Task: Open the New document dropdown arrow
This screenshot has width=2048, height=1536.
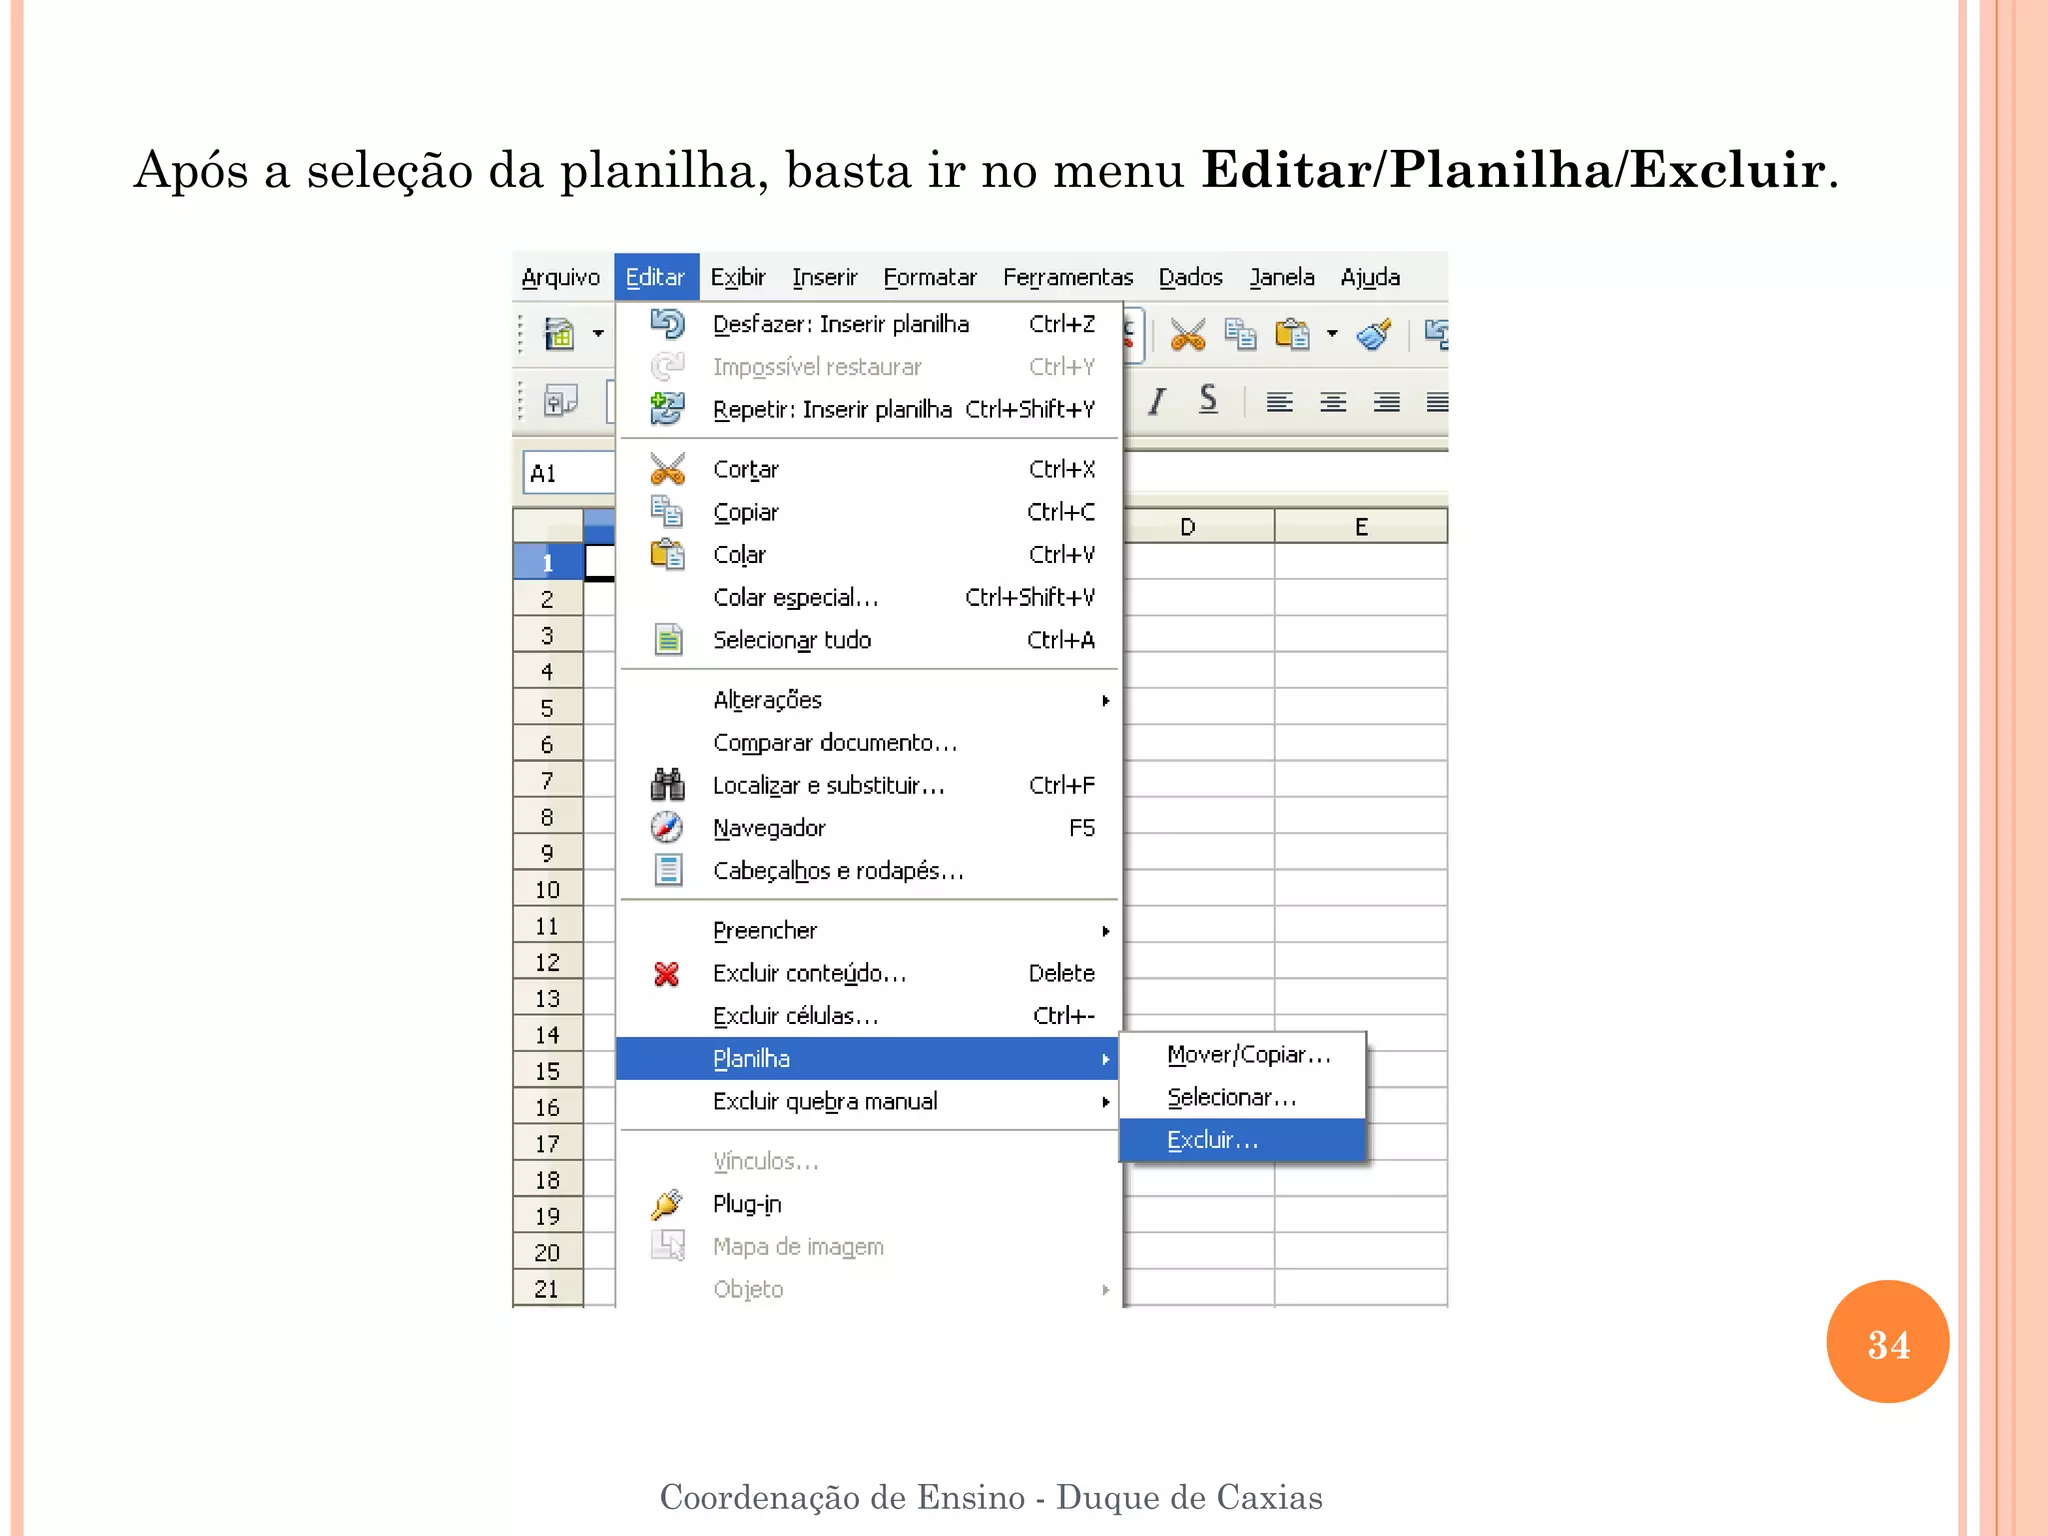Action: (598, 334)
